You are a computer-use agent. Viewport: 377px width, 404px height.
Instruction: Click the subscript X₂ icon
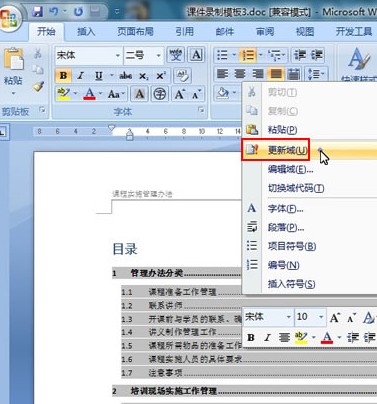[144, 76]
